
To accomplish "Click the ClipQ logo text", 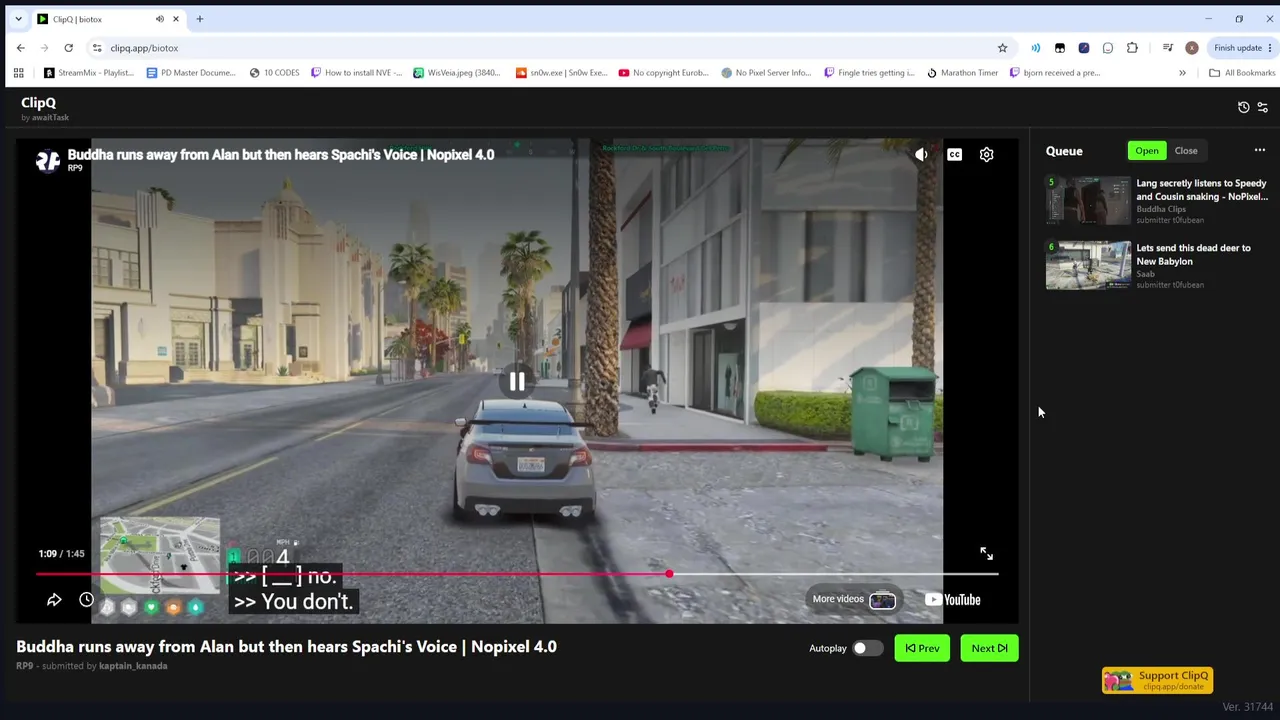I will pos(38,102).
